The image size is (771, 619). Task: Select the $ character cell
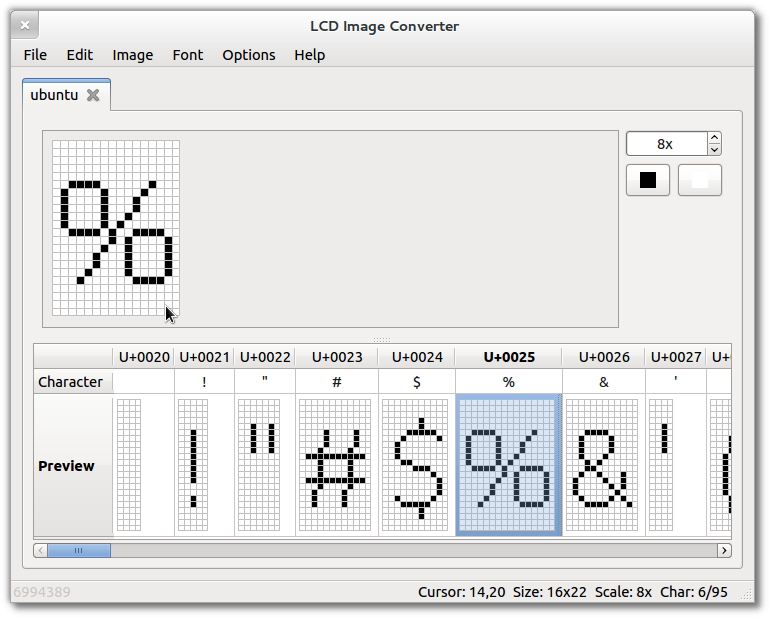pos(417,382)
